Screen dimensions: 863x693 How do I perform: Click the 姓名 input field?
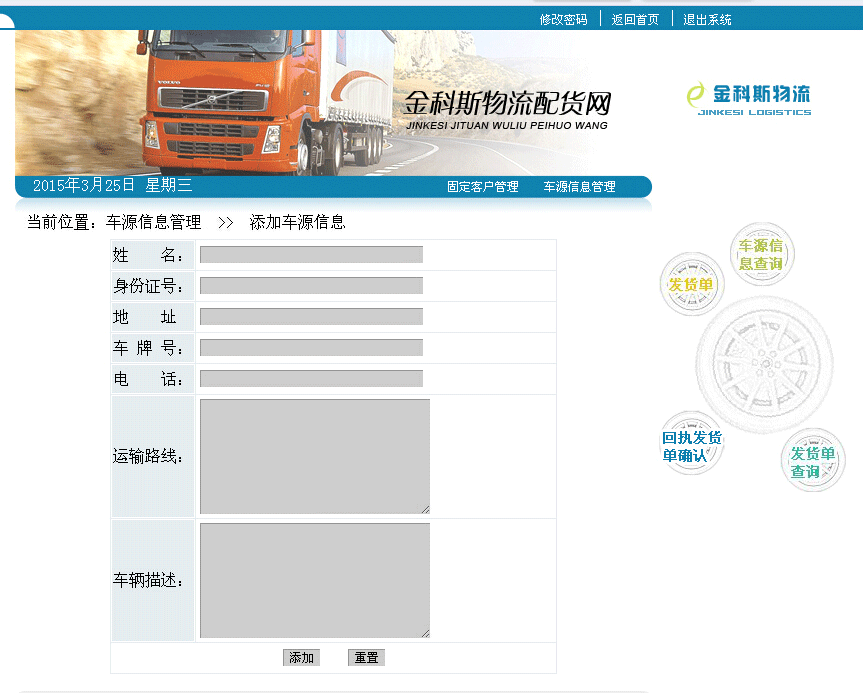point(310,254)
